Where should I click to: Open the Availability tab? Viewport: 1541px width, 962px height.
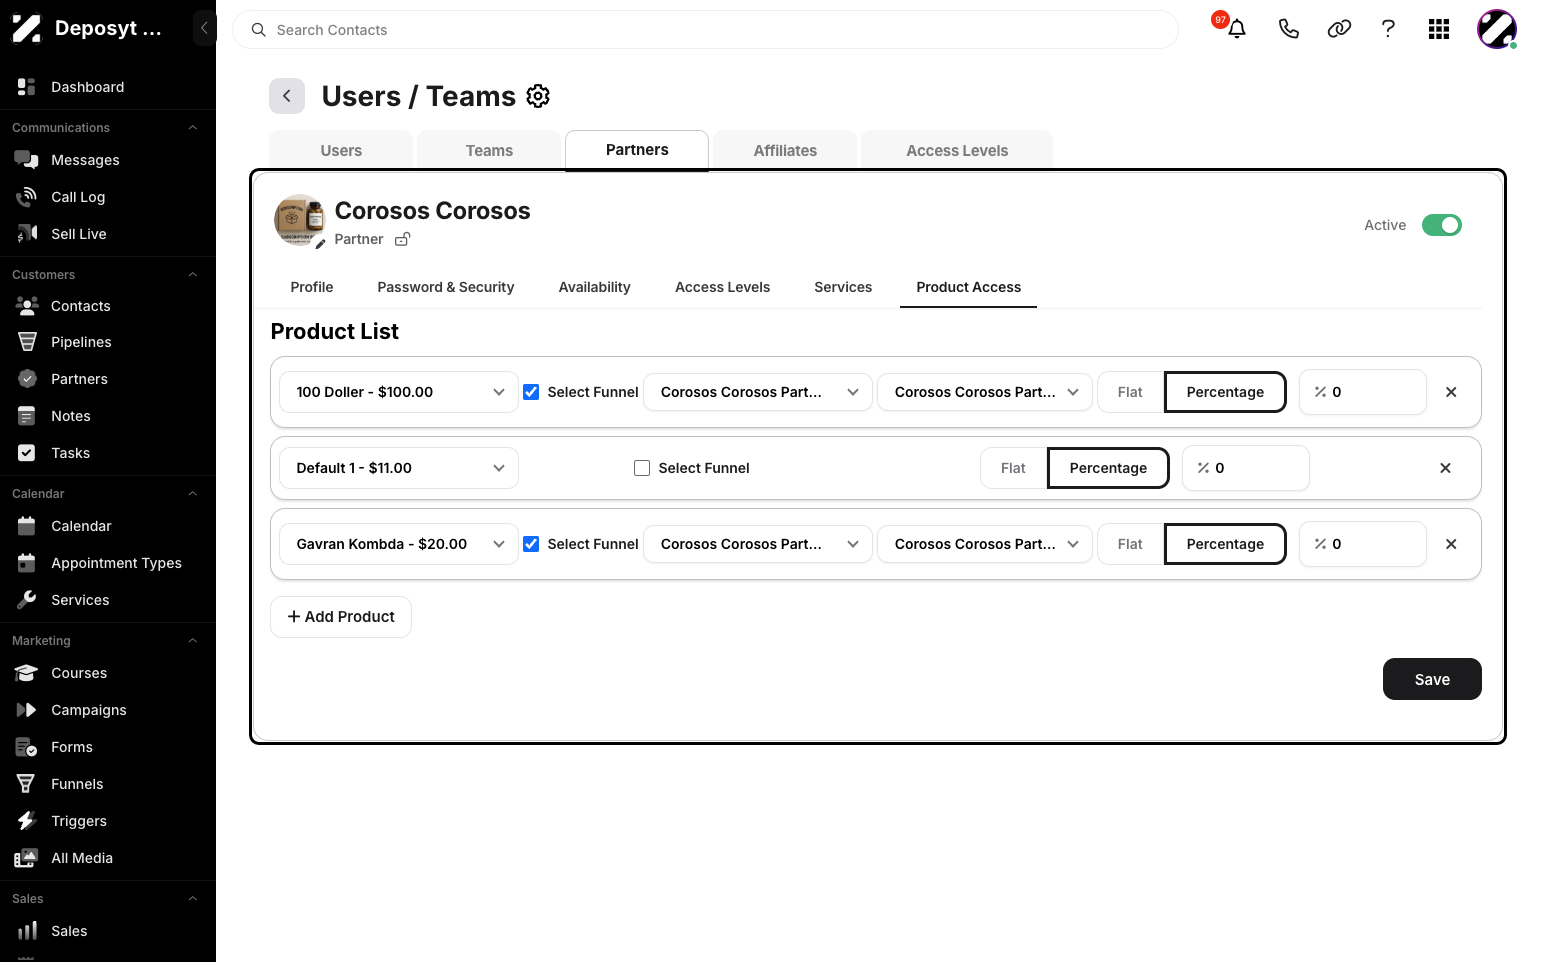(x=595, y=287)
